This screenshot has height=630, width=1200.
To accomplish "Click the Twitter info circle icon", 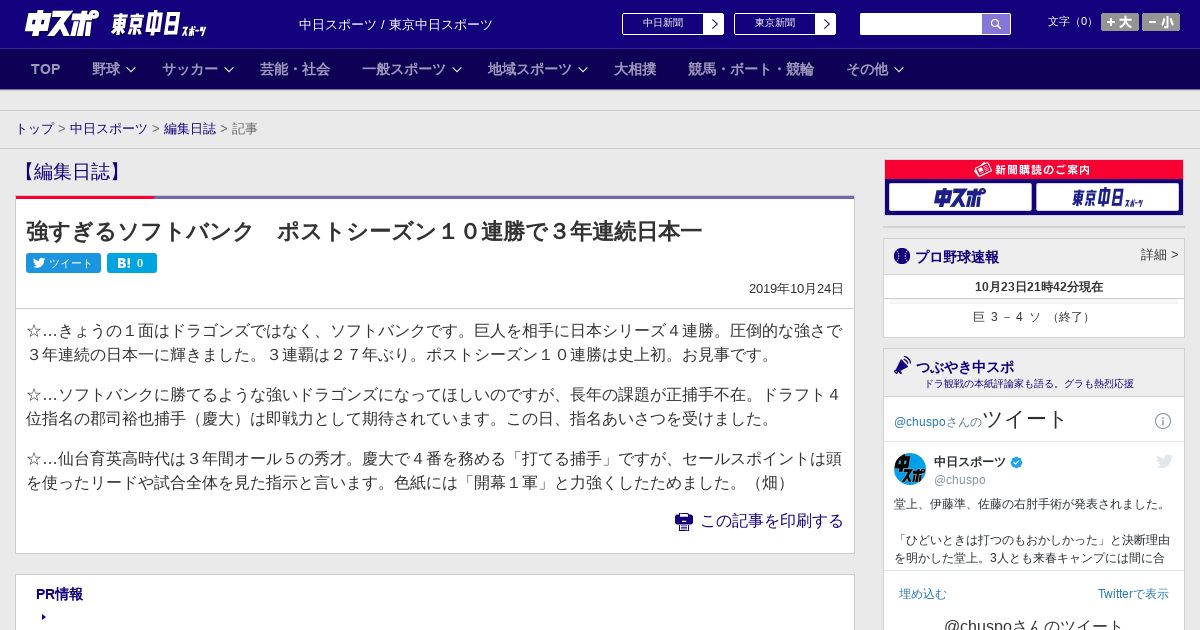I will tap(1163, 421).
